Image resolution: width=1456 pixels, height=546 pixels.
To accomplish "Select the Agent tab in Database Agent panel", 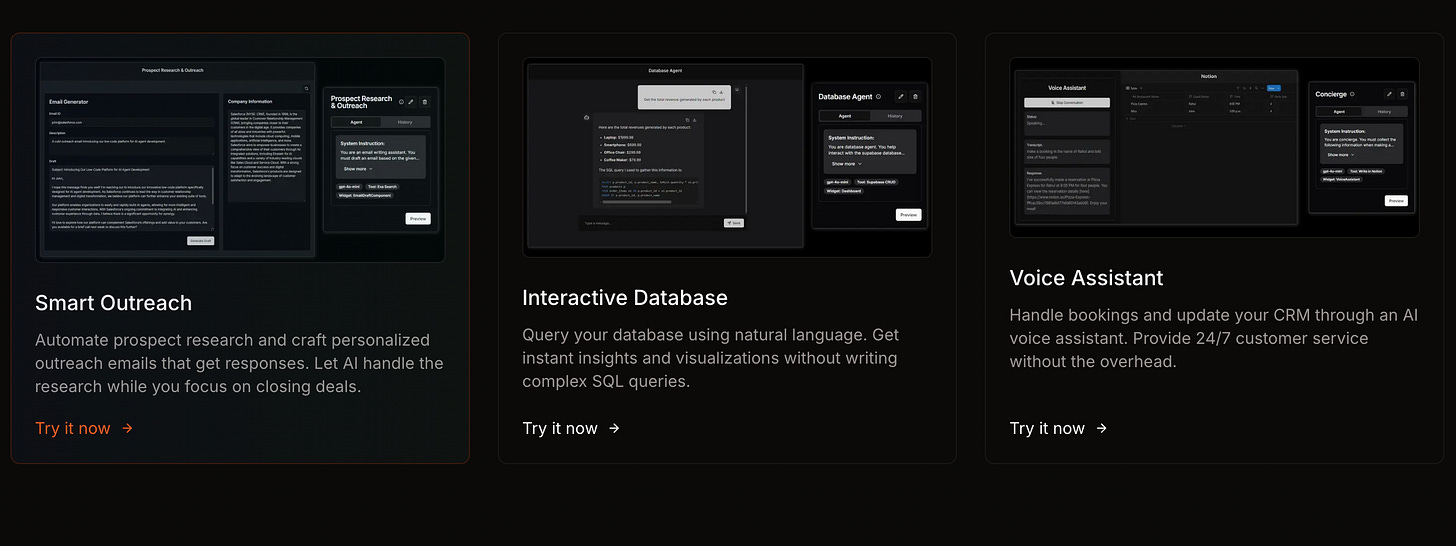I will (x=845, y=116).
